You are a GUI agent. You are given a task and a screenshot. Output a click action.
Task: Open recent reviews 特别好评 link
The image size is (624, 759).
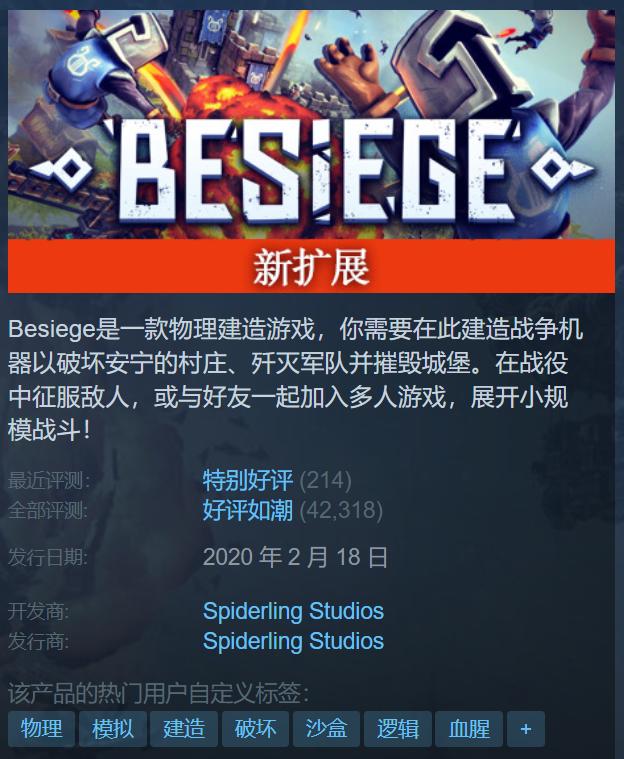[x=247, y=480]
